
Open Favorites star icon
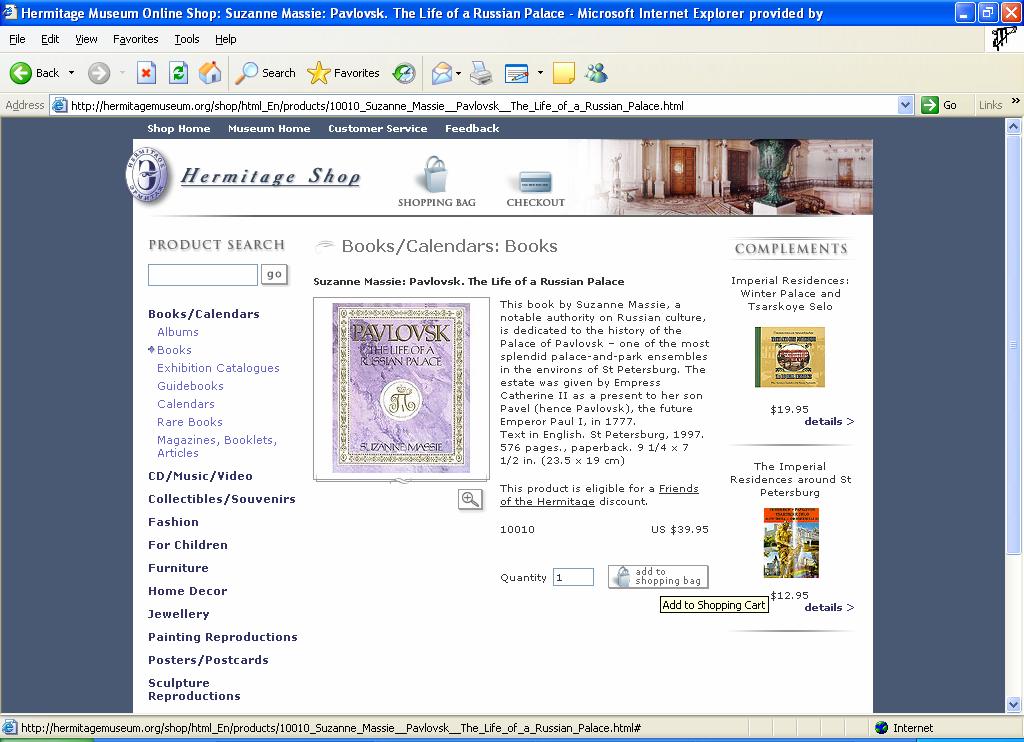pyautogui.click(x=319, y=73)
